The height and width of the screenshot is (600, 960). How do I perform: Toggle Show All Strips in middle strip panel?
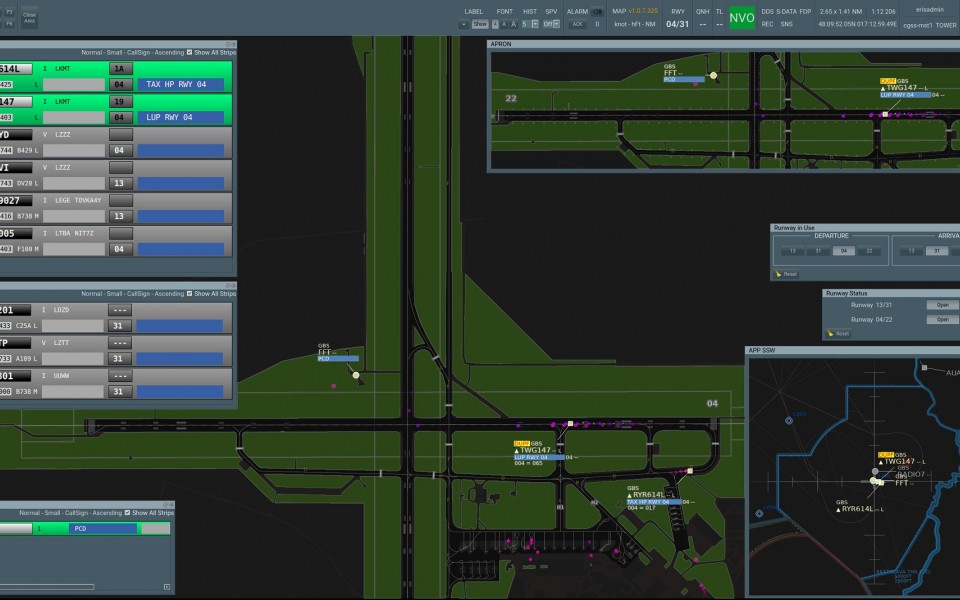189,294
